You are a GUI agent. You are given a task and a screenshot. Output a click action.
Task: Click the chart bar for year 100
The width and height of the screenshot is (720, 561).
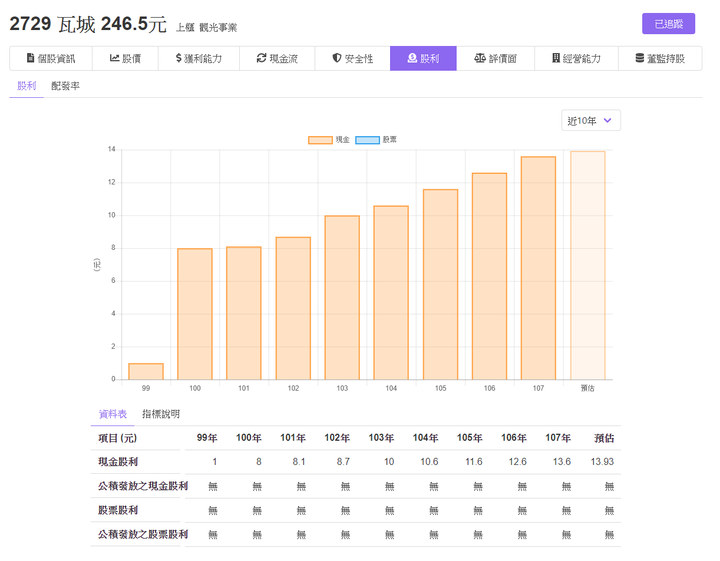[x=195, y=314]
